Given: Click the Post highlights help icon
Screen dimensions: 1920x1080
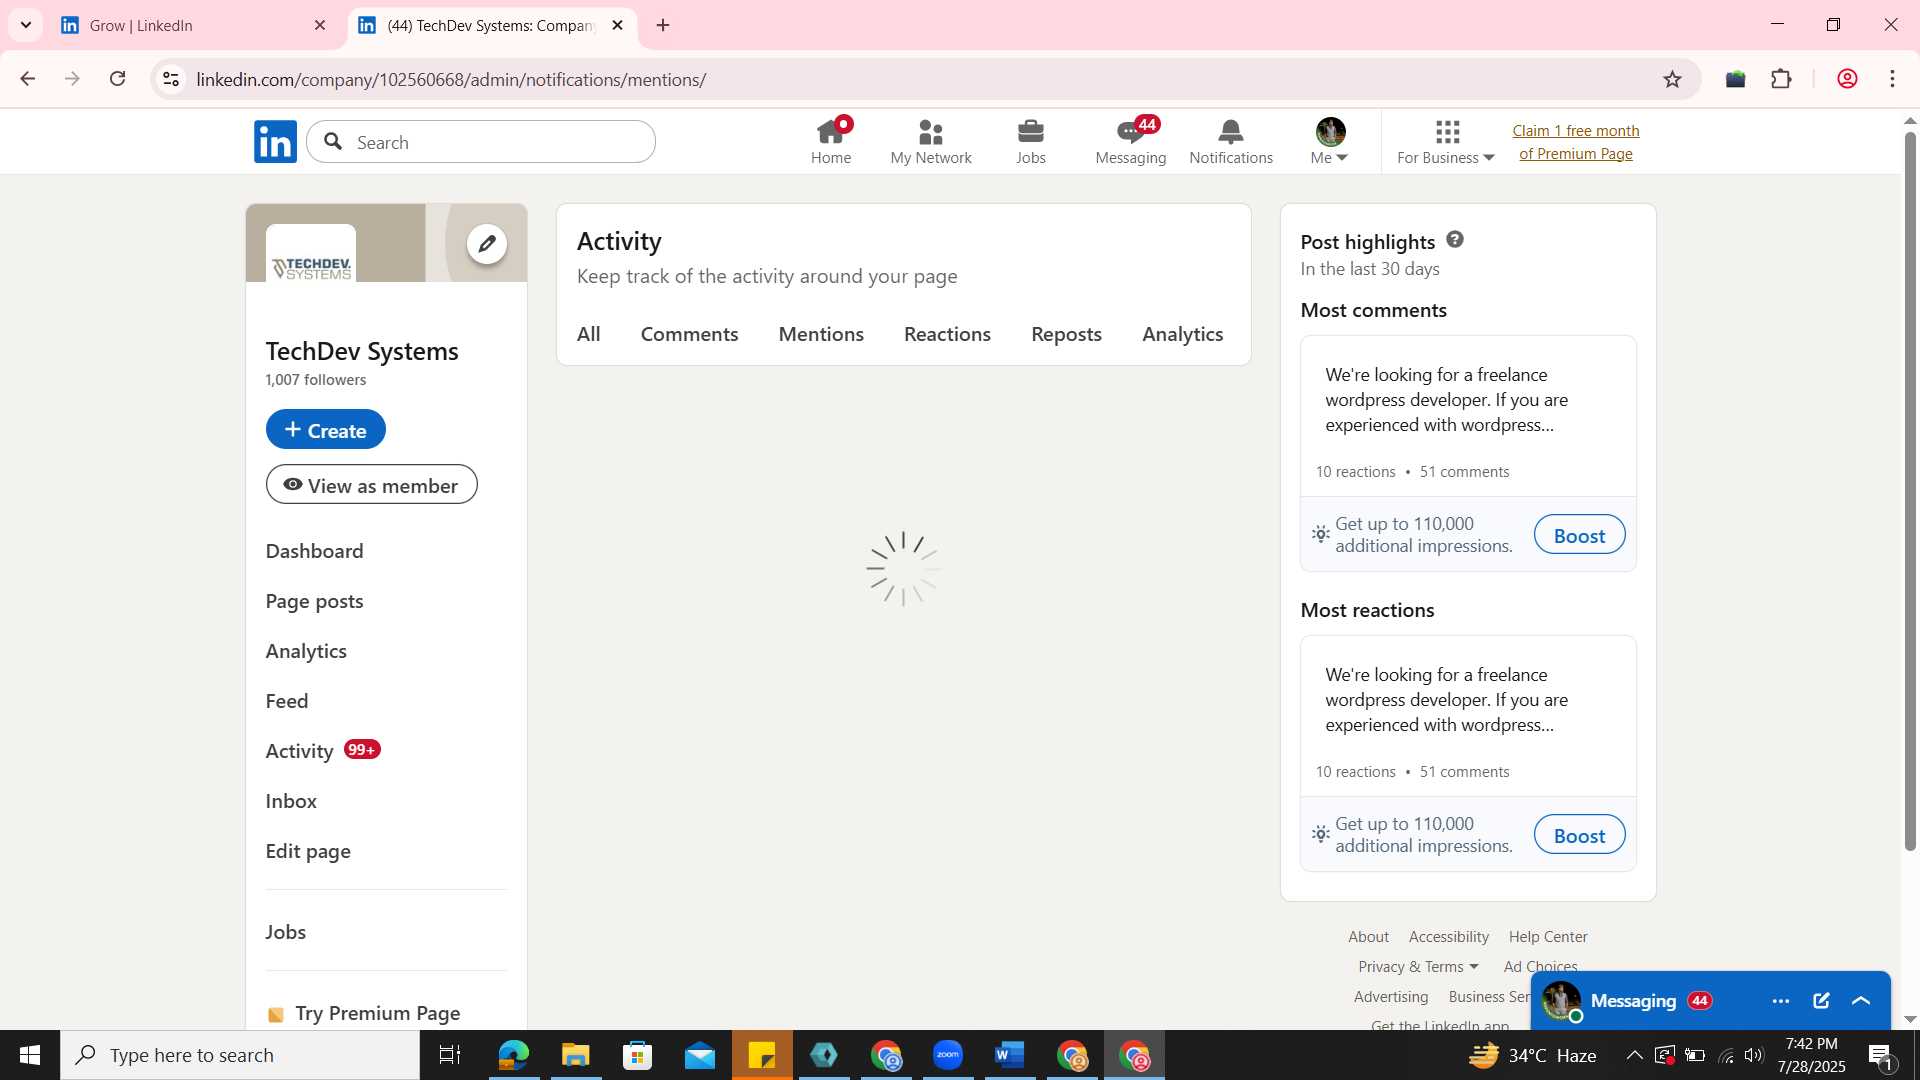Looking at the screenshot, I should [1455, 240].
